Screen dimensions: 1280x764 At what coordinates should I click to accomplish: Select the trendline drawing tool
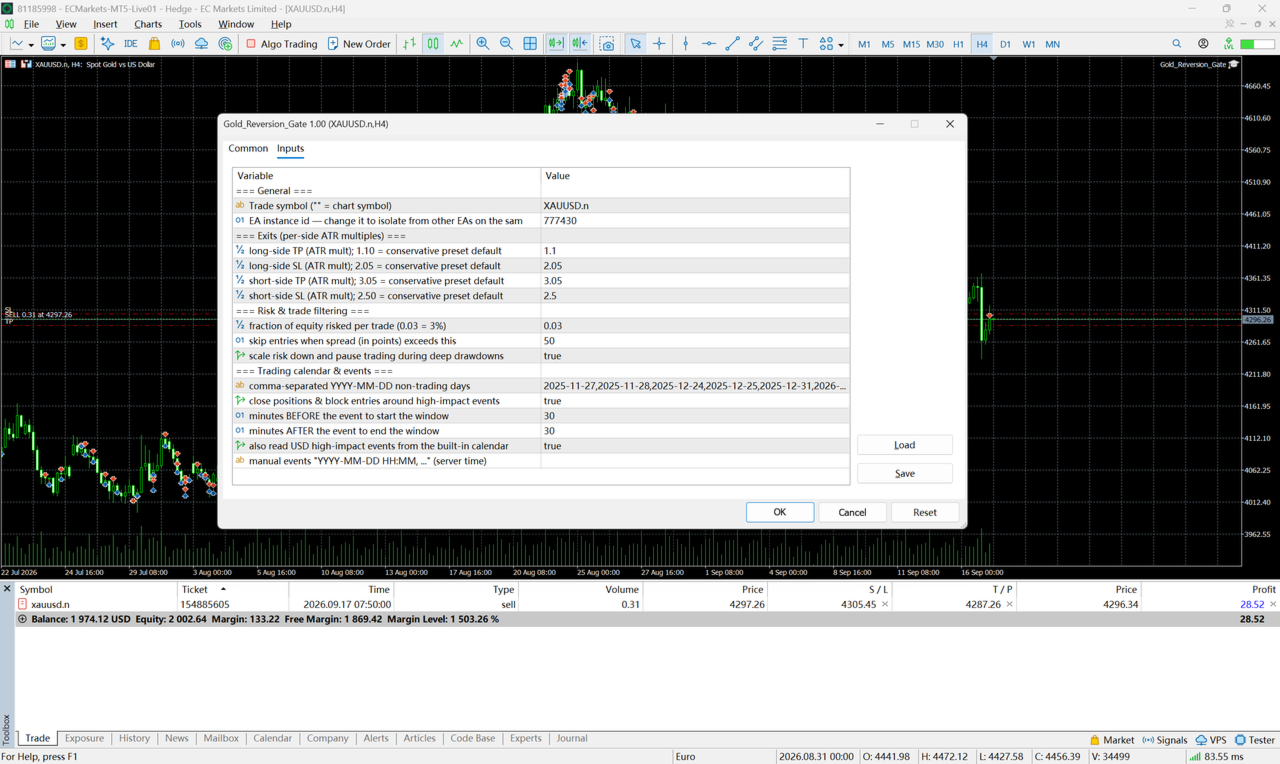[x=732, y=44]
